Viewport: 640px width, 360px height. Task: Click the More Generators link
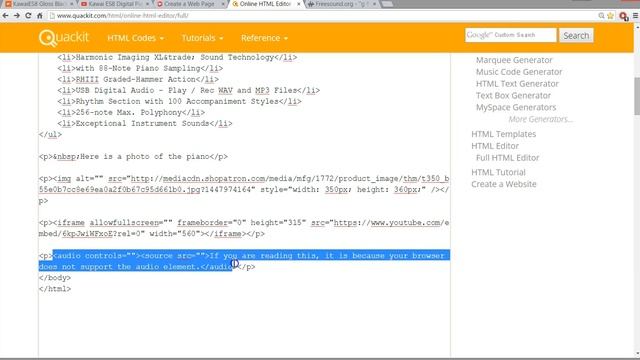(x=540, y=119)
